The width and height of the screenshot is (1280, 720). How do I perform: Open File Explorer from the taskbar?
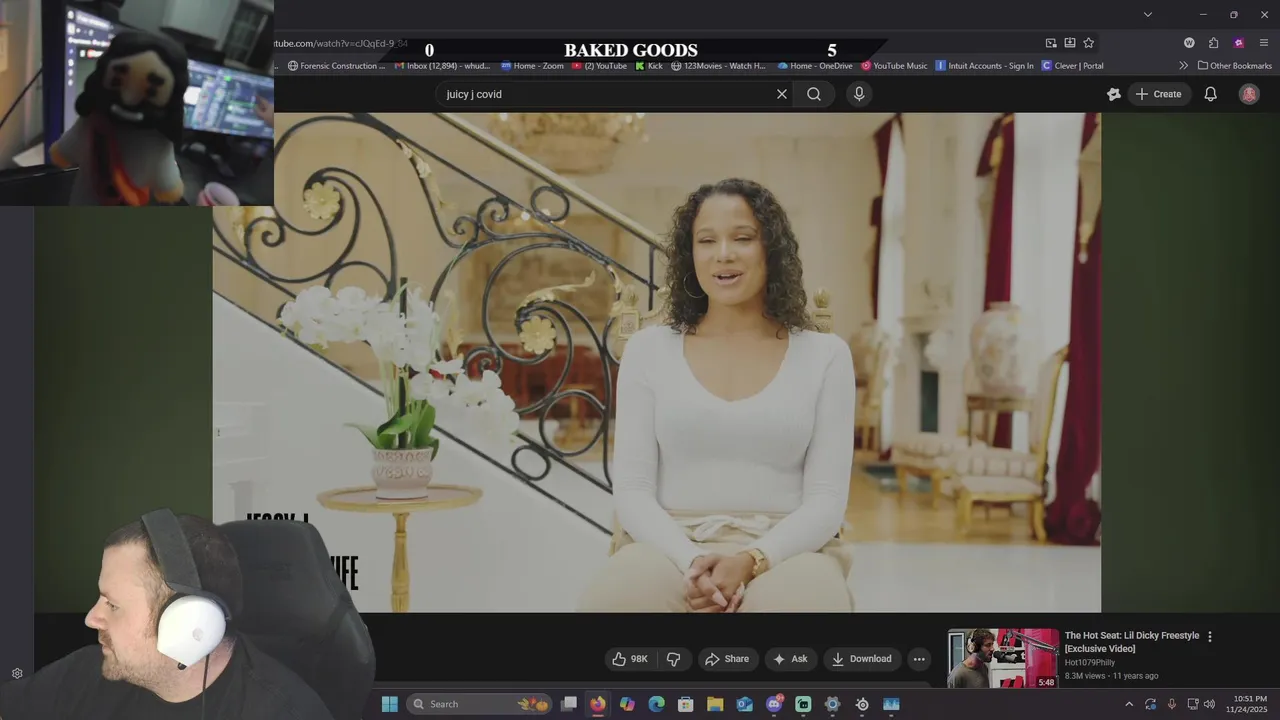[715, 704]
